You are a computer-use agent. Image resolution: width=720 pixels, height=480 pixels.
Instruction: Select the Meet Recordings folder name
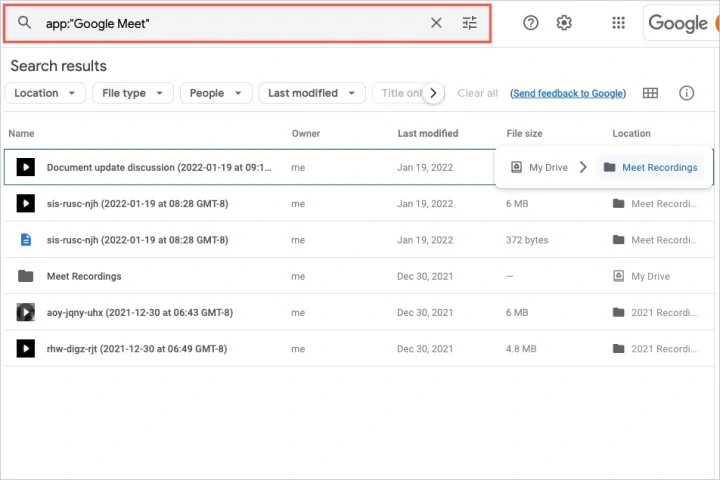[84, 276]
